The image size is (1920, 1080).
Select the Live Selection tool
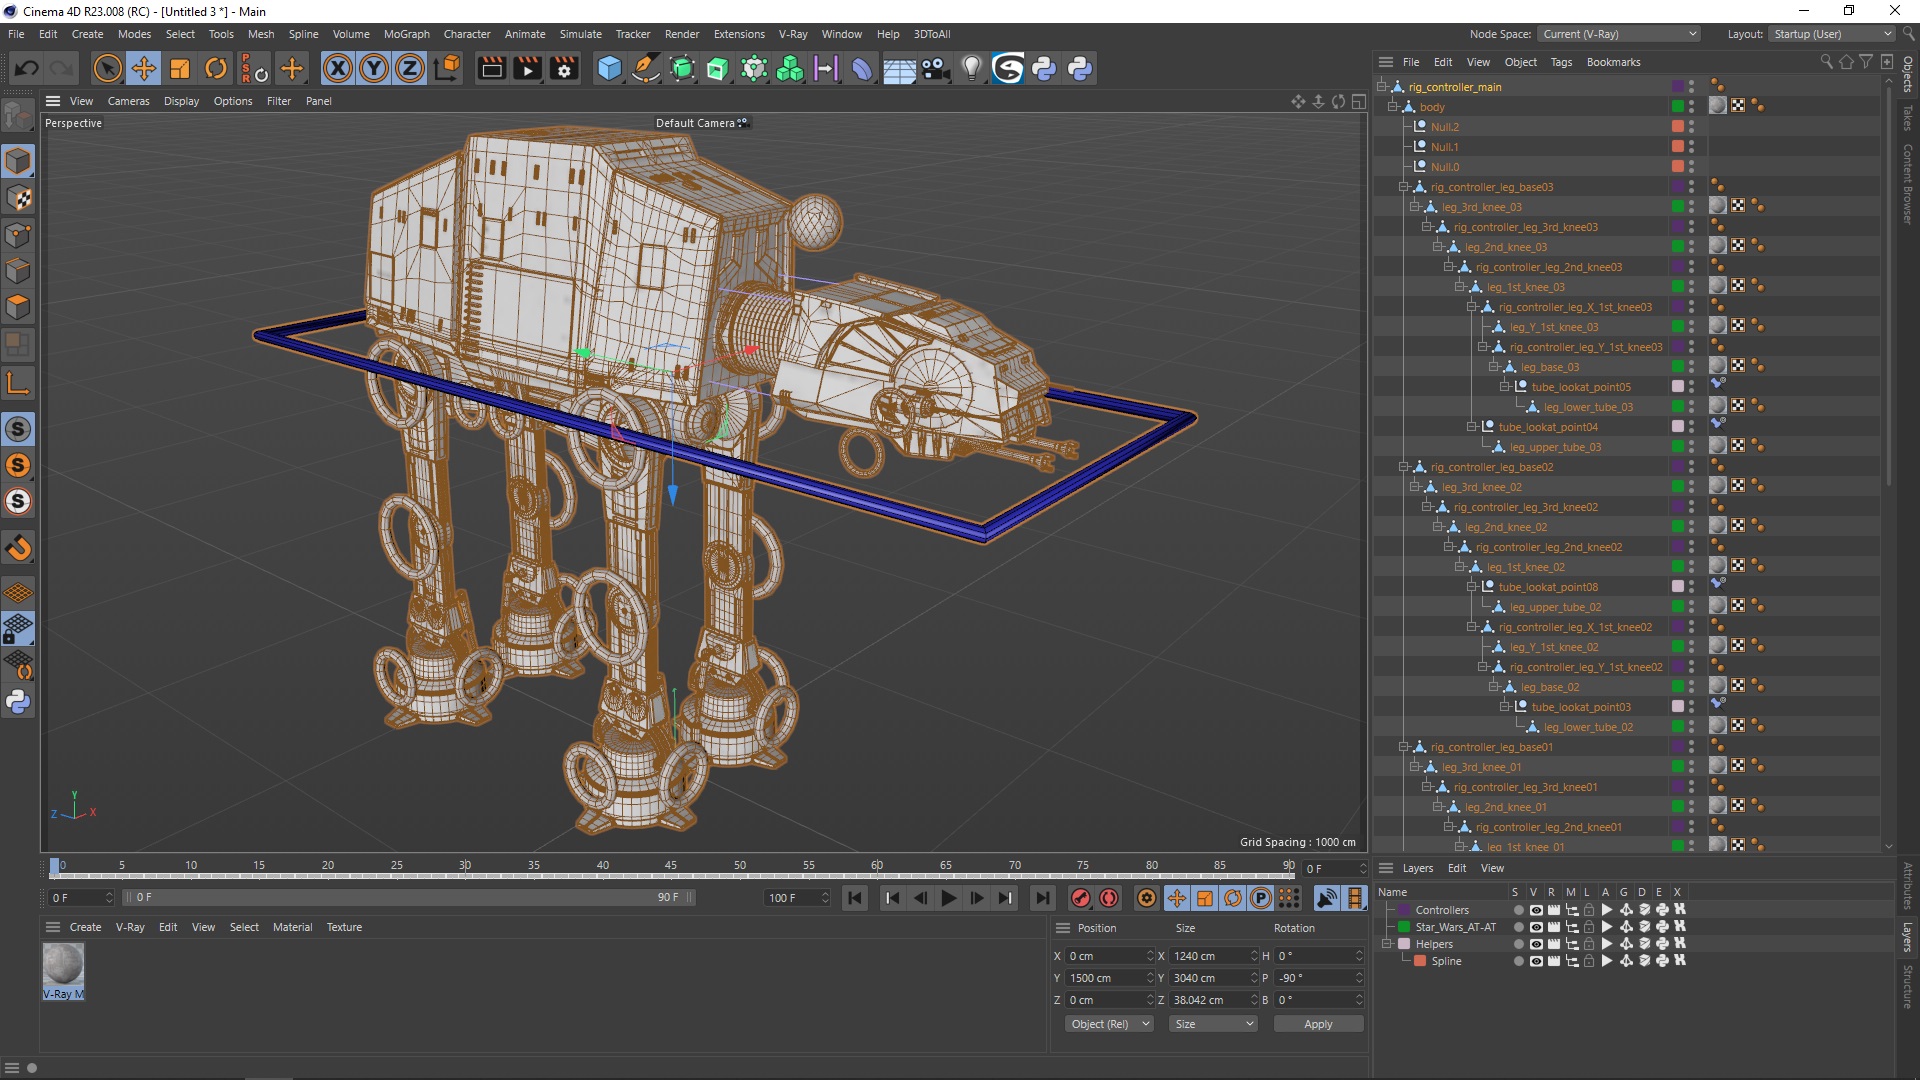(x=107, y=68)
